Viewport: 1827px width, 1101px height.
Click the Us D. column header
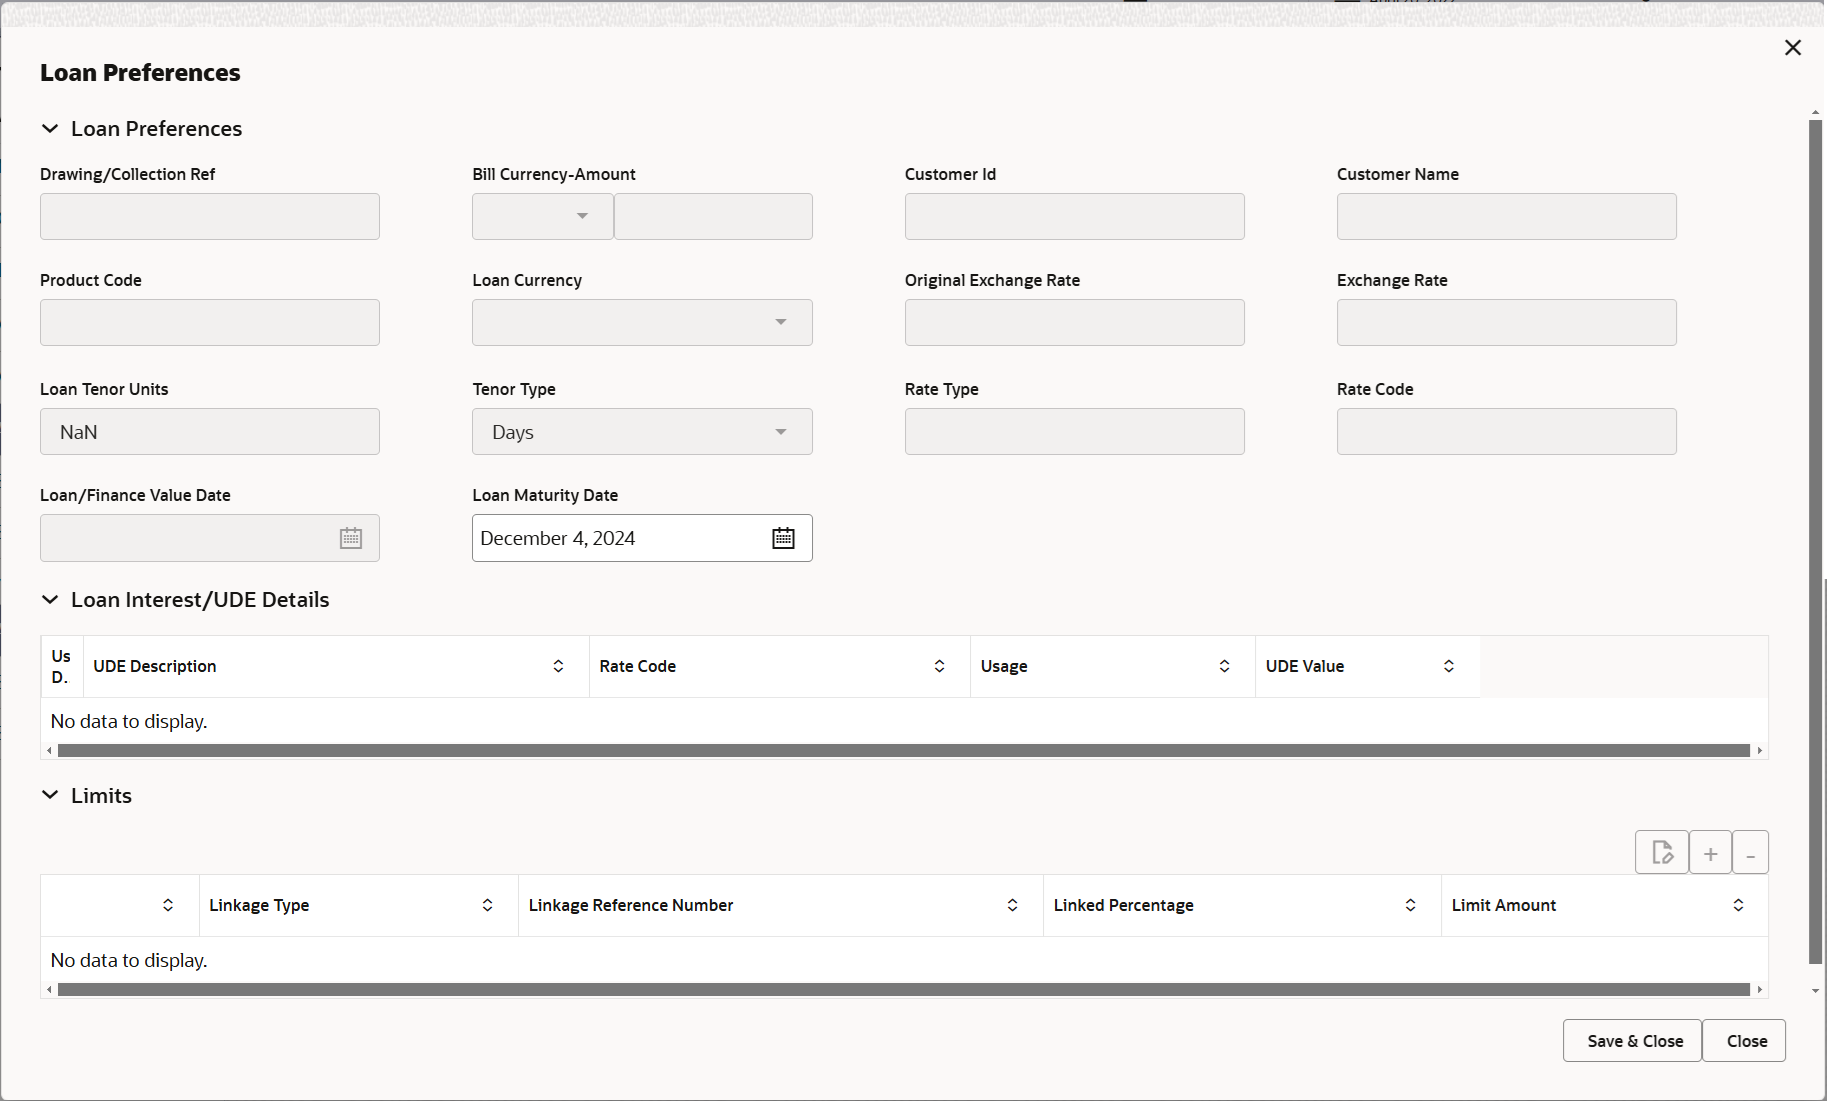coord(61,666)
